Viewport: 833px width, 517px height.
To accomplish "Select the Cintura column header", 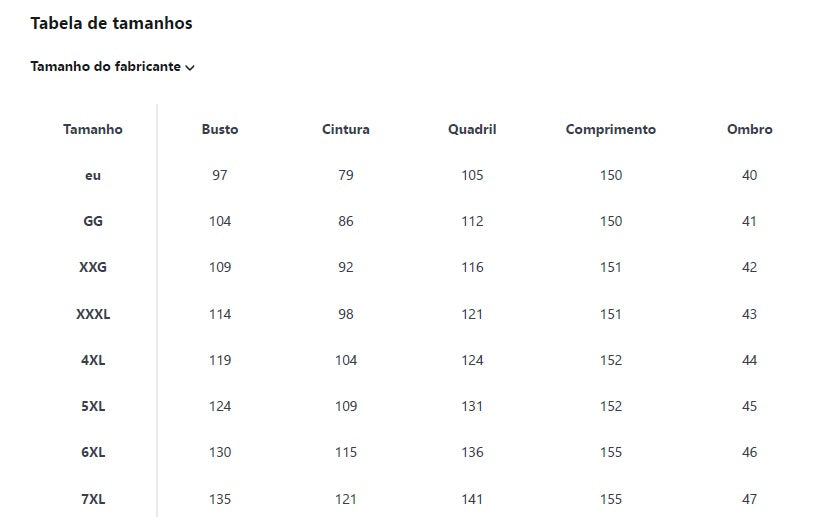I will 346,129.
